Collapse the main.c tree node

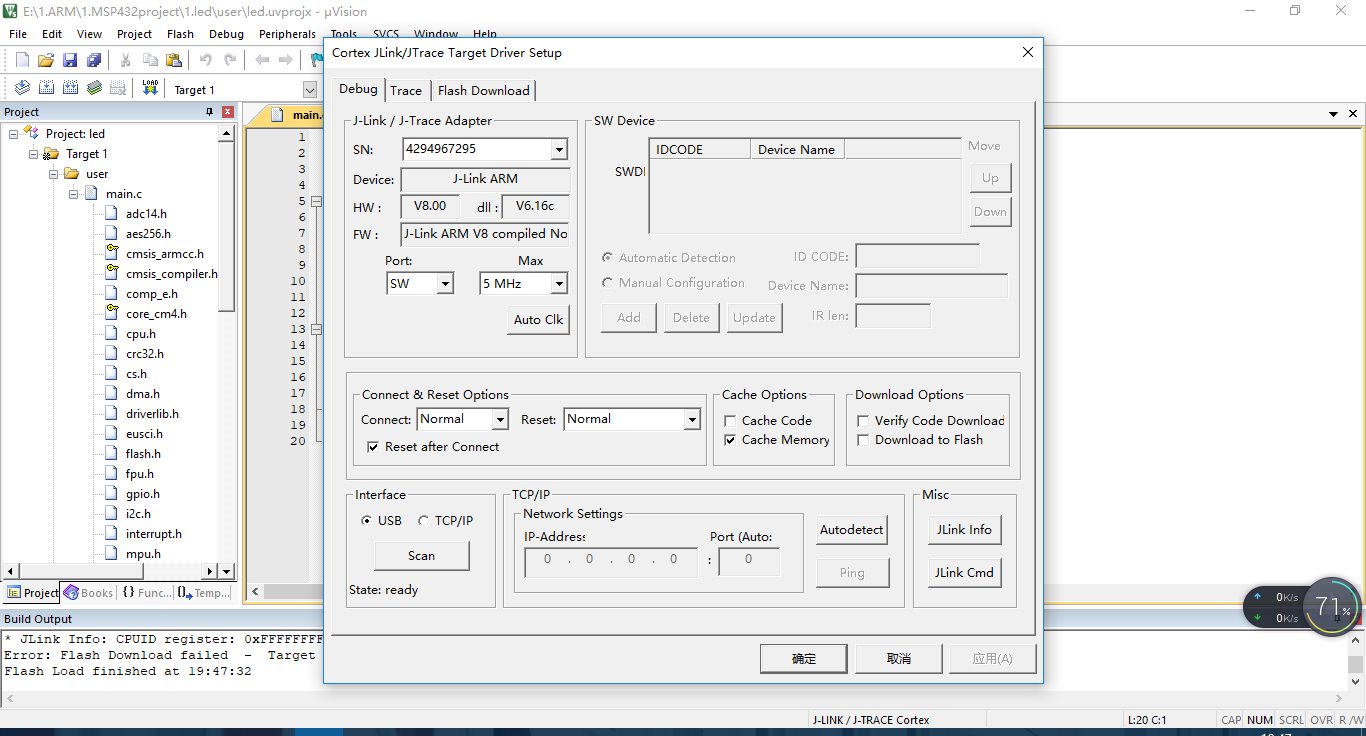74,194
